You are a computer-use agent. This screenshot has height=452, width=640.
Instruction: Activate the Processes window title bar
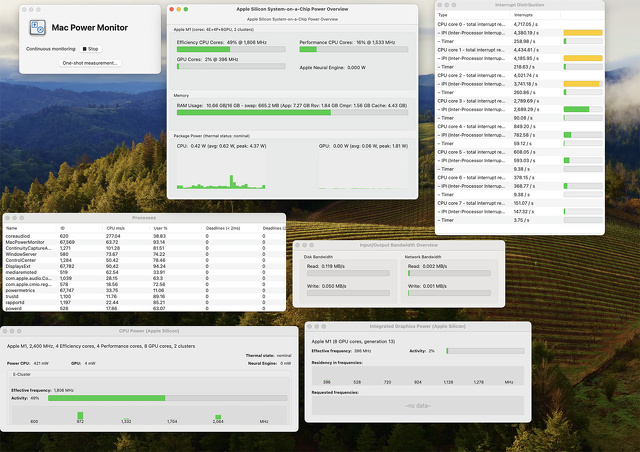click(144, 218)
